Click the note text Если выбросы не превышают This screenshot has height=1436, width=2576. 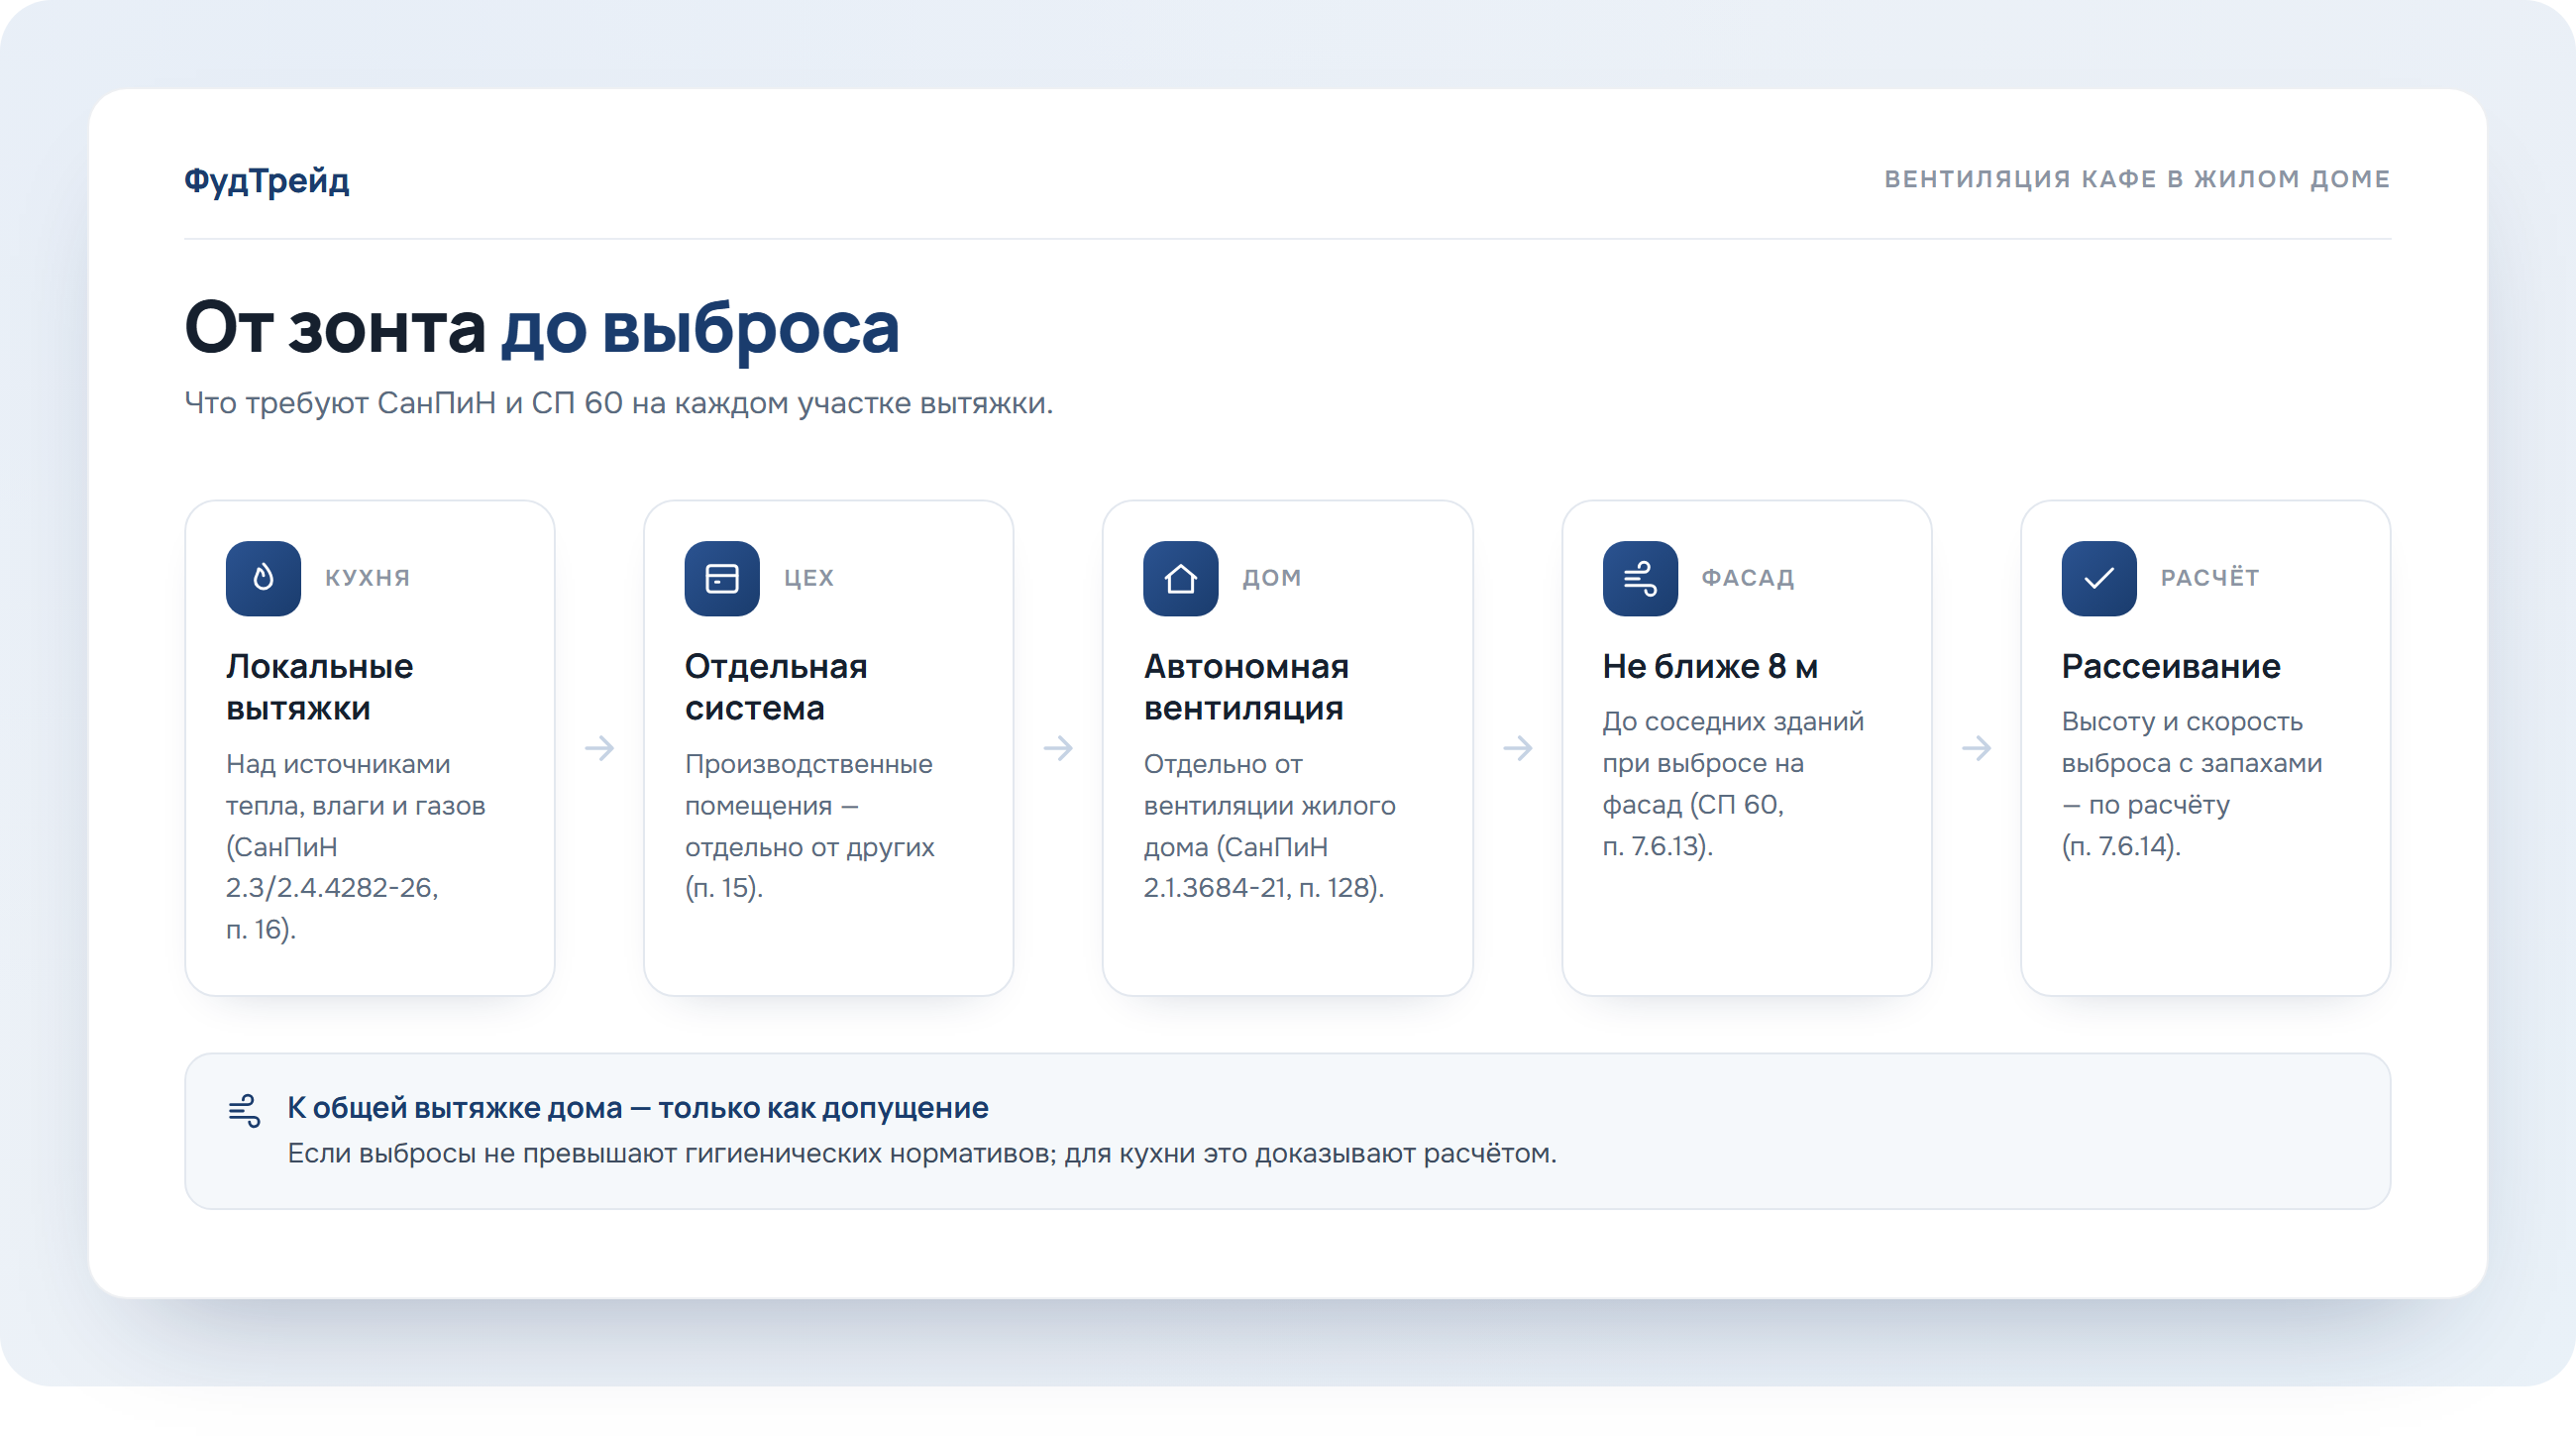pos(922,1154)
